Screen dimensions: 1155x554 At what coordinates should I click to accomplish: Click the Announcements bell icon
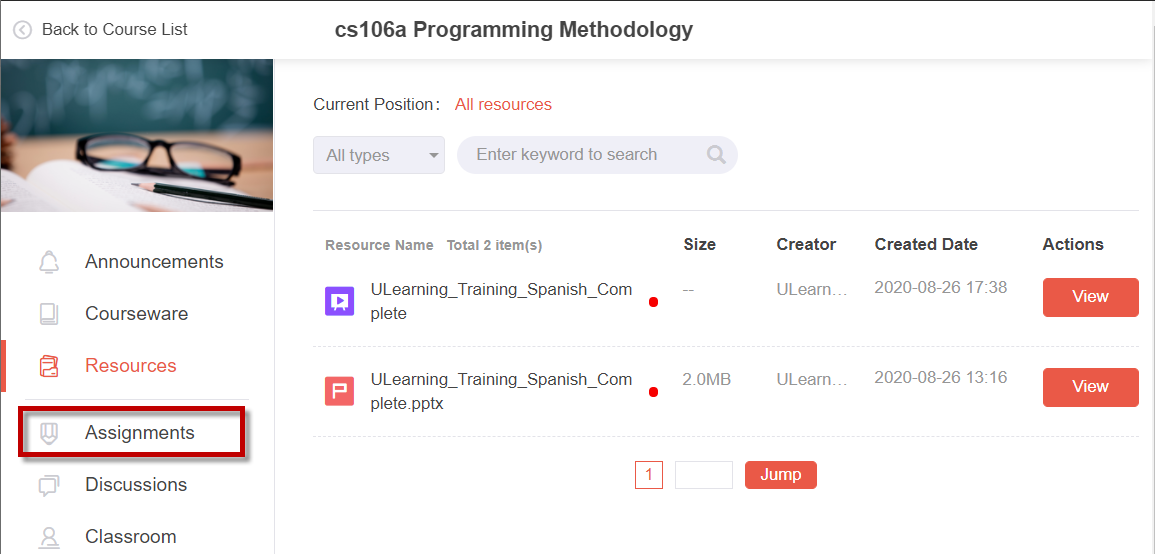pos(49,262)
